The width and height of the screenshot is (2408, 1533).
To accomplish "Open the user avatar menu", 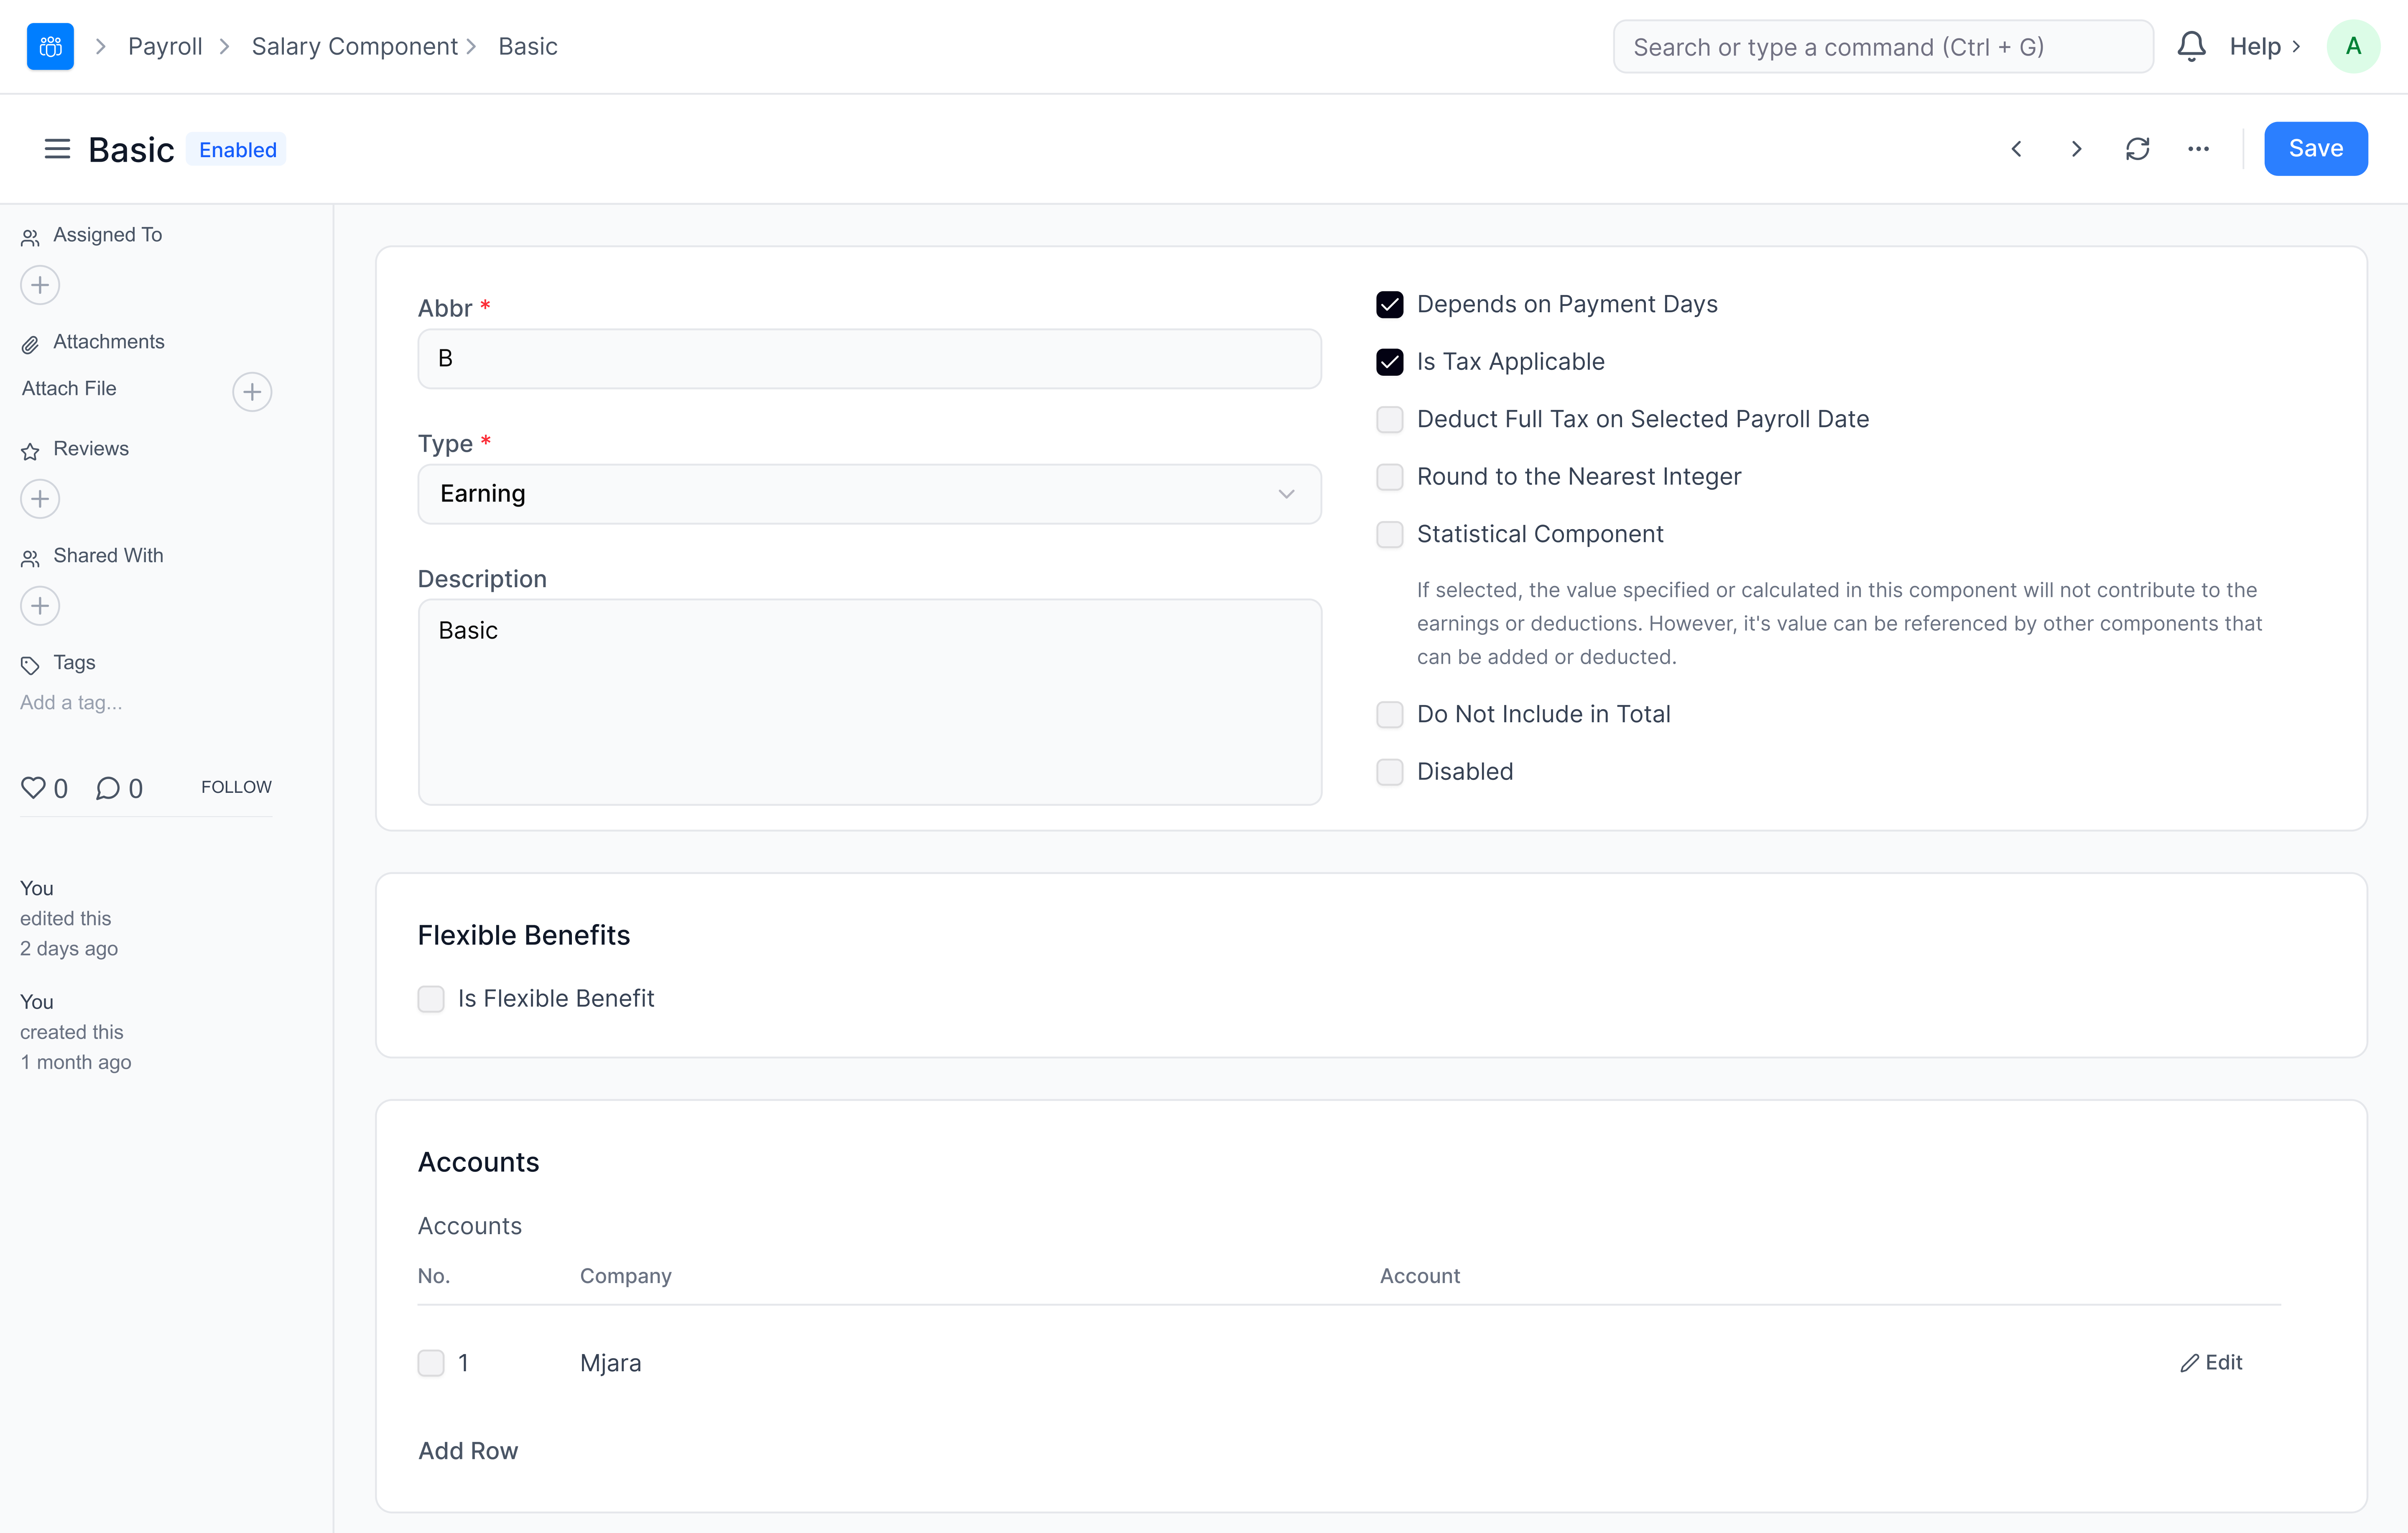I will tap(2352, 46).
